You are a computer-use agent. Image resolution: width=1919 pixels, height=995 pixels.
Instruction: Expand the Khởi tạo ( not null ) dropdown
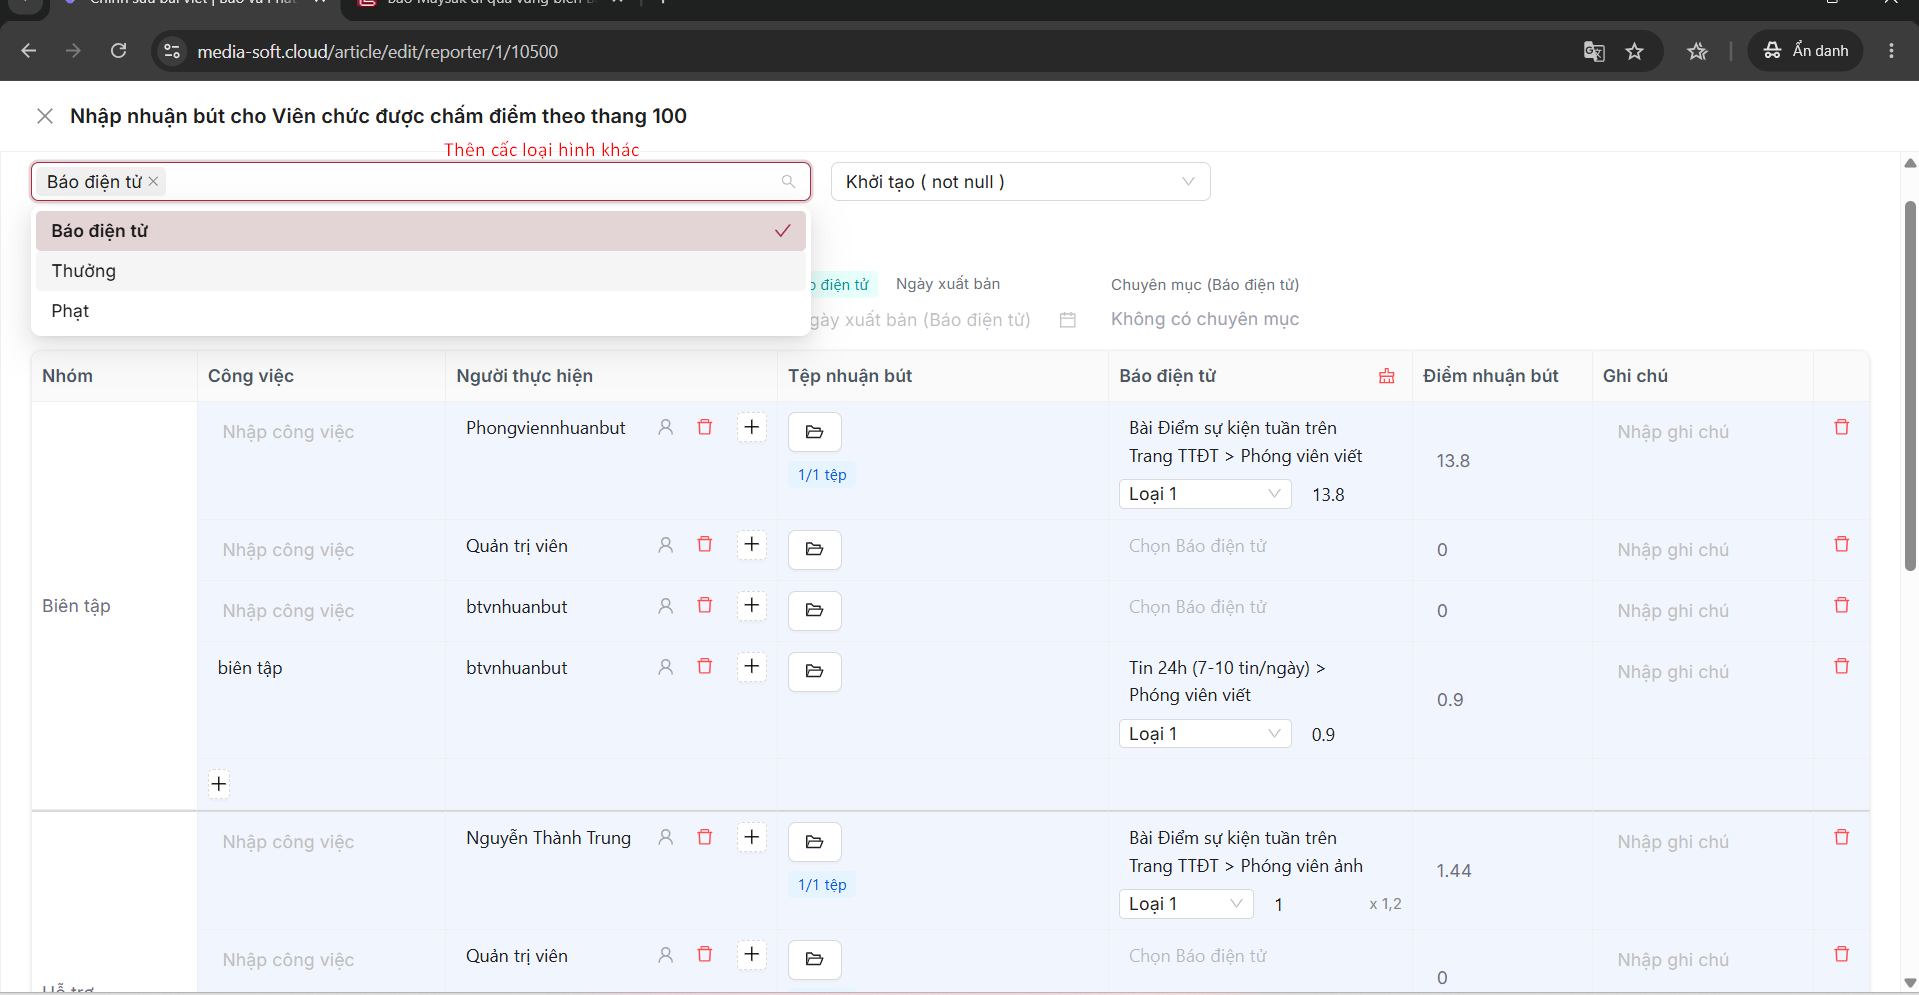1021,182
